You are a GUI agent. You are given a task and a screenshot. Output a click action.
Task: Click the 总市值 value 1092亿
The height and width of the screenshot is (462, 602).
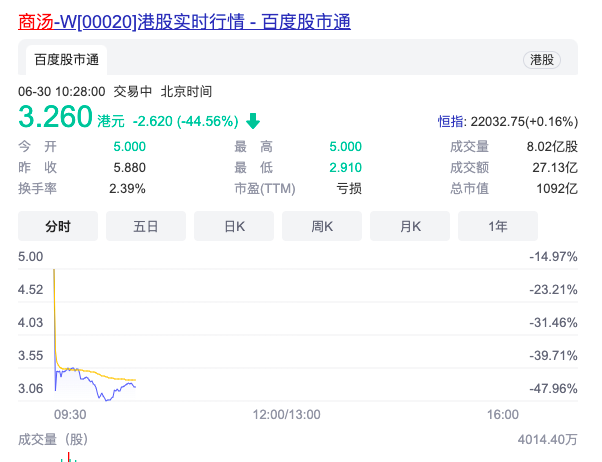click(x=557, y=189)
